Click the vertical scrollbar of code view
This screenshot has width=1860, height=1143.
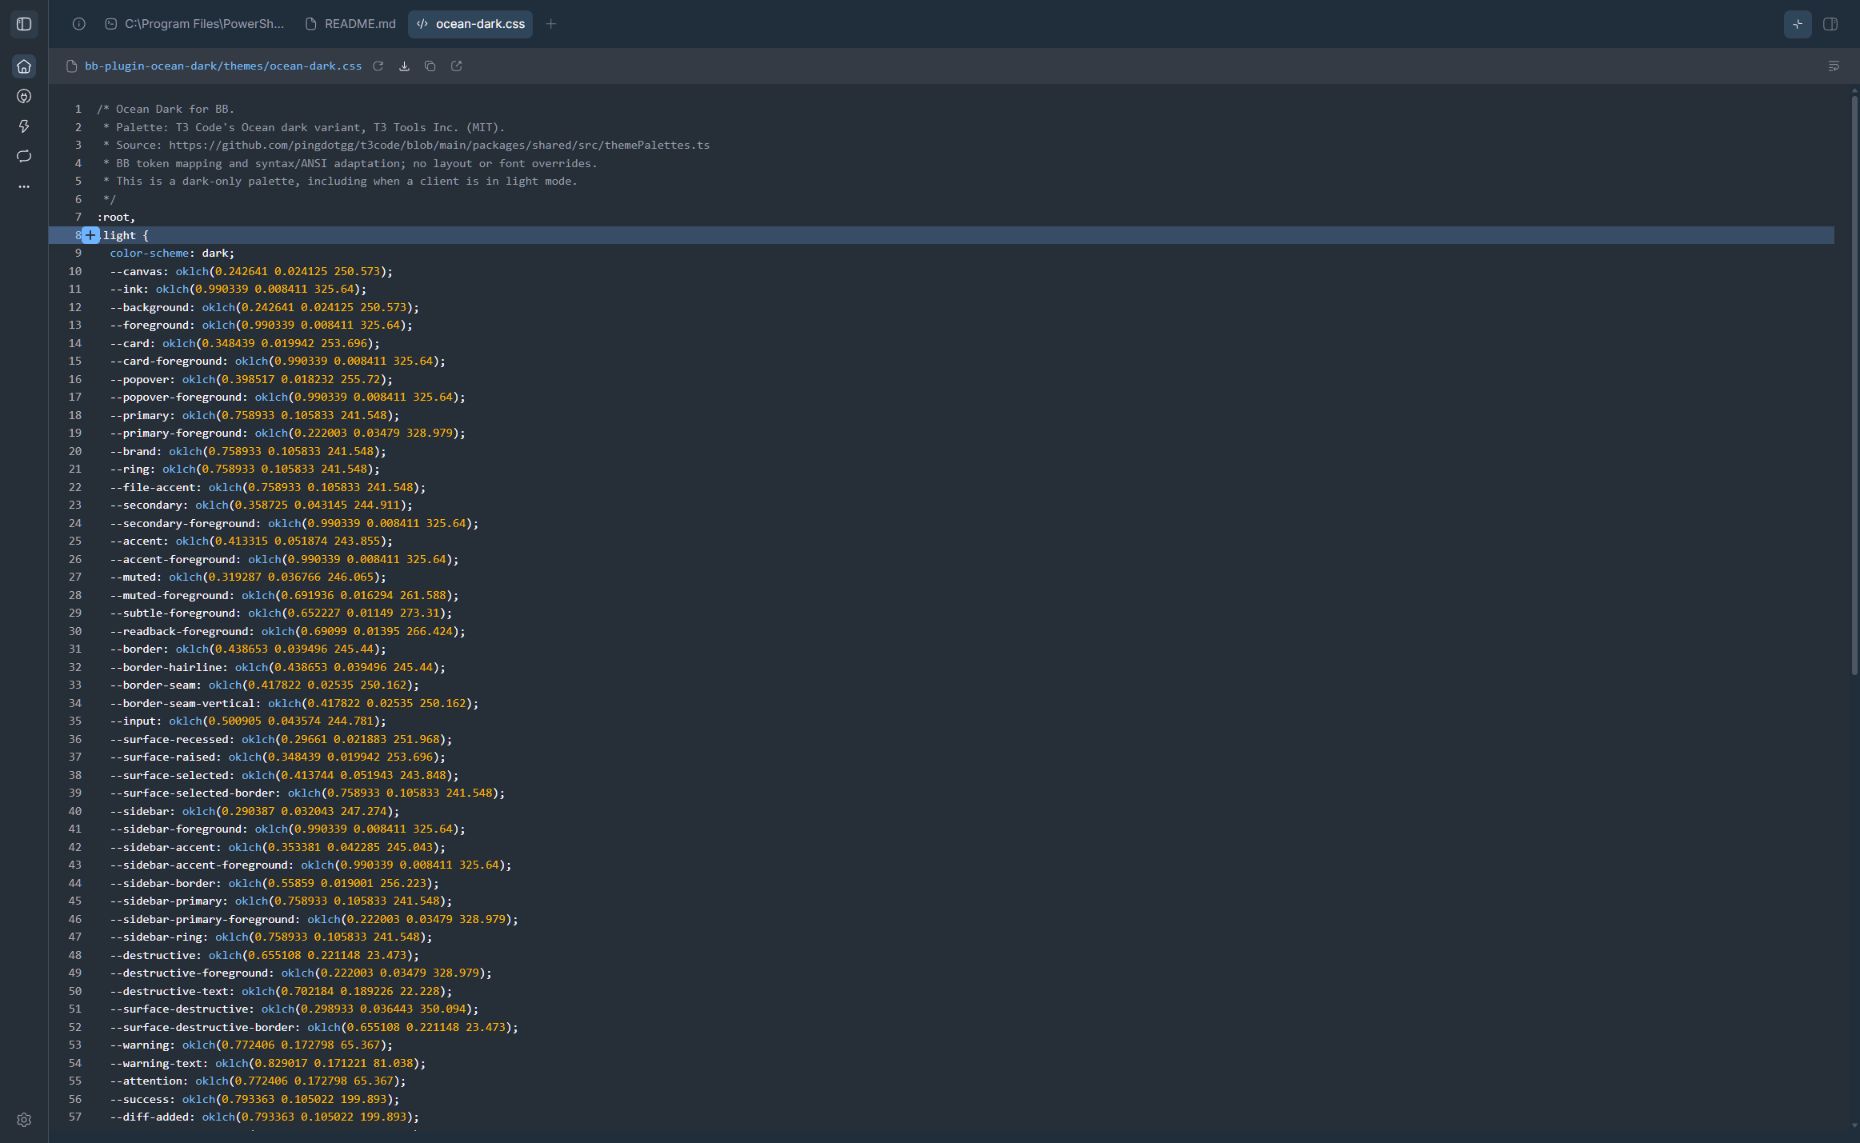tap(1854, 383)
